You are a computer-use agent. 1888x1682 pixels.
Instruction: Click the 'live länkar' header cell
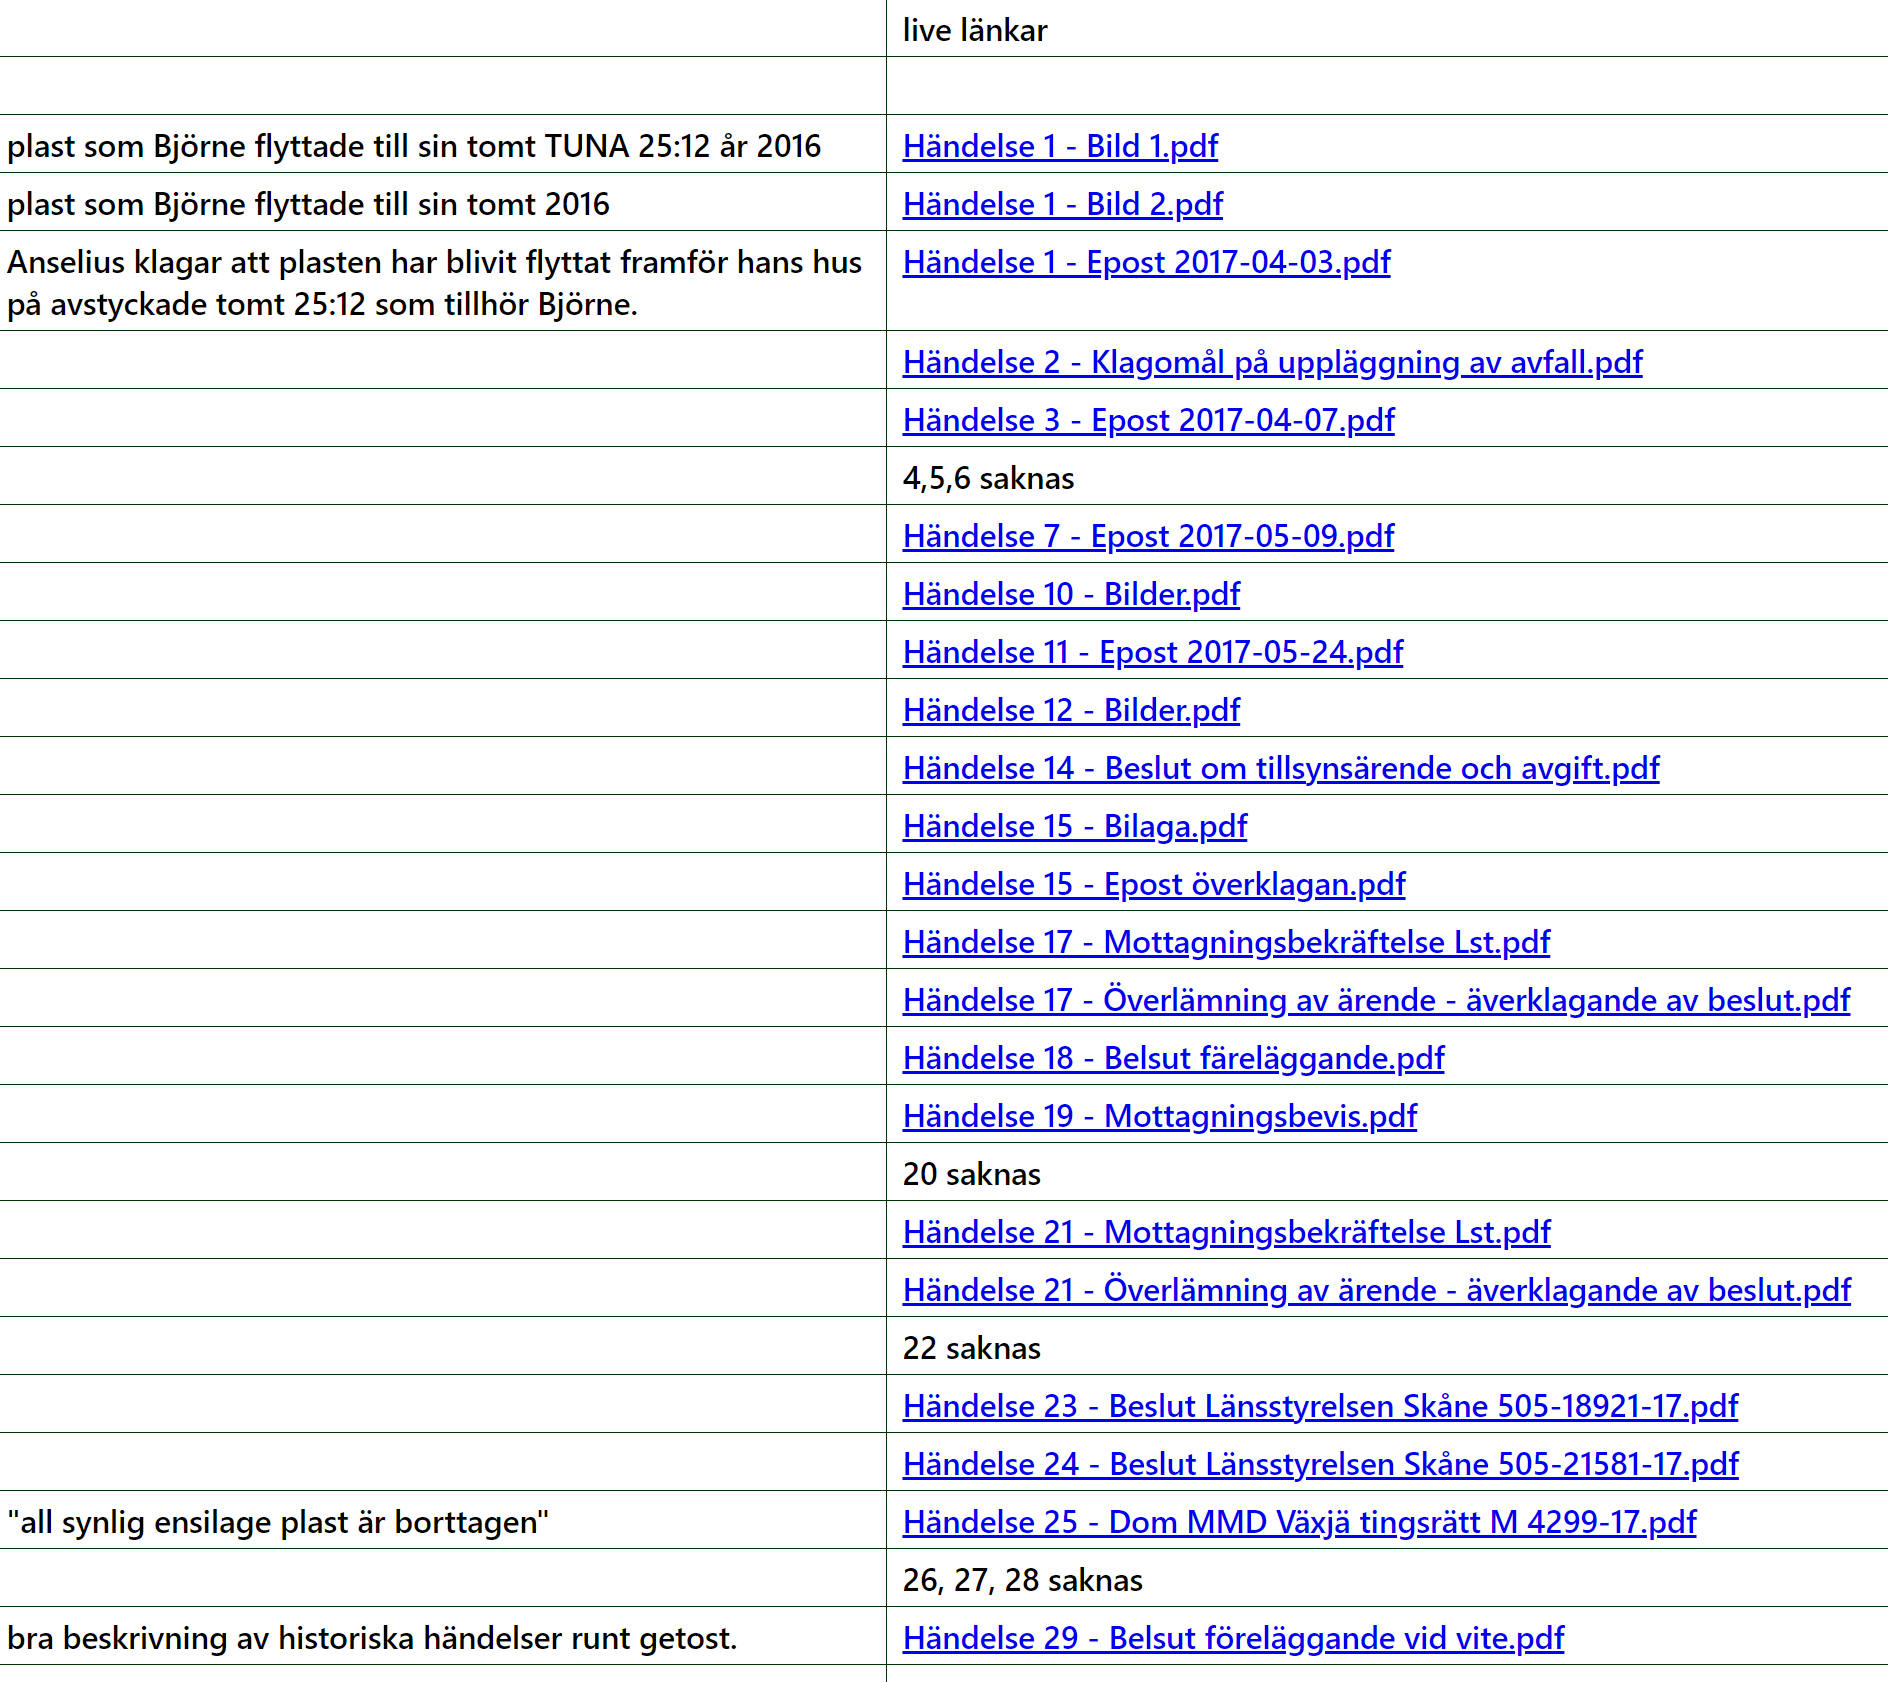tap(1387, 29)
